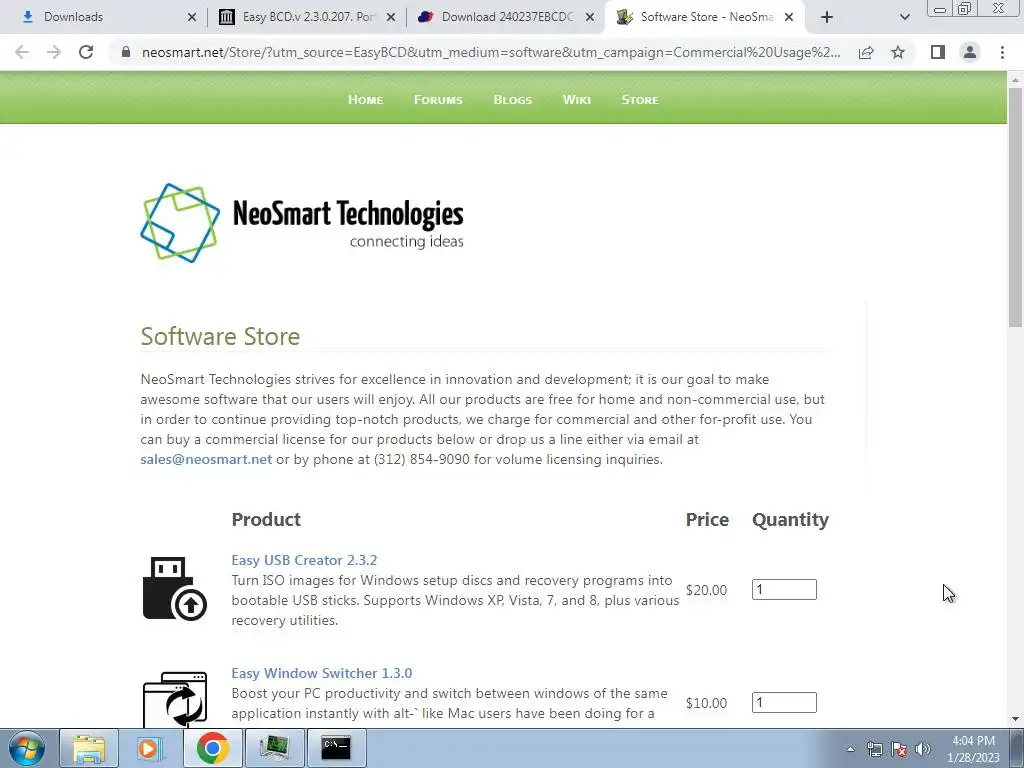Open Store in the navigation bar
This screenshot has height=768, width=1024.
point(640,100)
